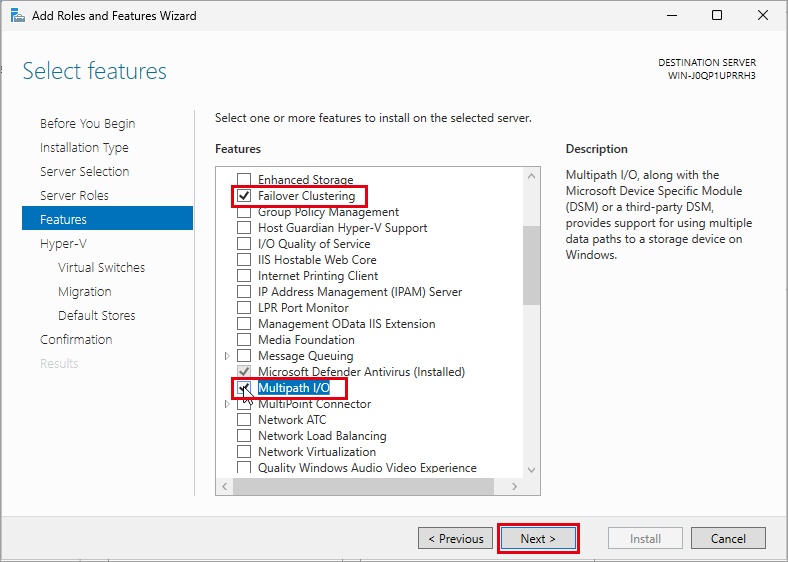Click the wizard icon in title bar
Image resolution: width=788 pixels, height=562 pixels.
(18, 16)
